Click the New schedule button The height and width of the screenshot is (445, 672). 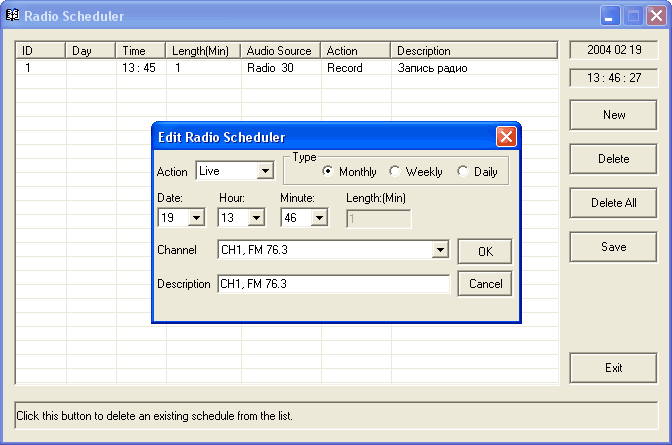click(613, 115)
